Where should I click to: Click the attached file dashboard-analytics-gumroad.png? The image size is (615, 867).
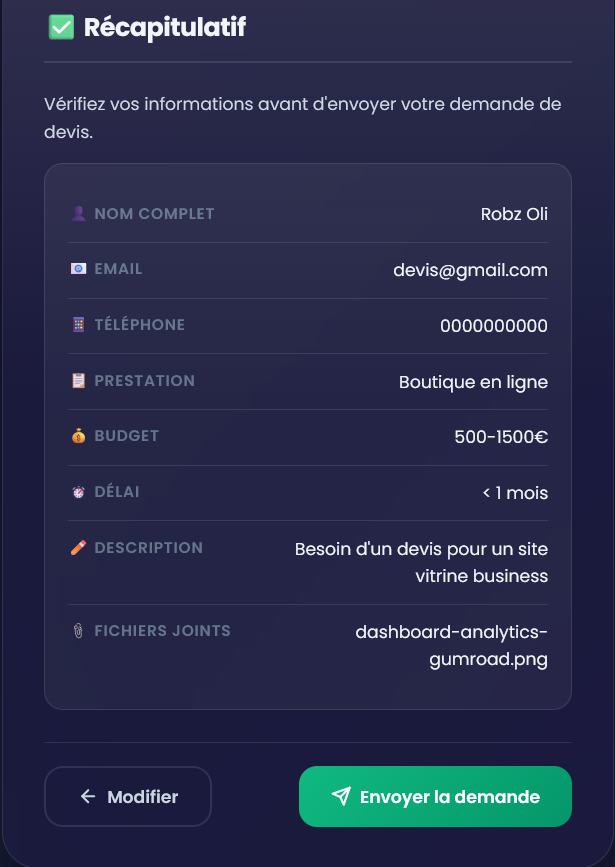click(x=451, y=646)
